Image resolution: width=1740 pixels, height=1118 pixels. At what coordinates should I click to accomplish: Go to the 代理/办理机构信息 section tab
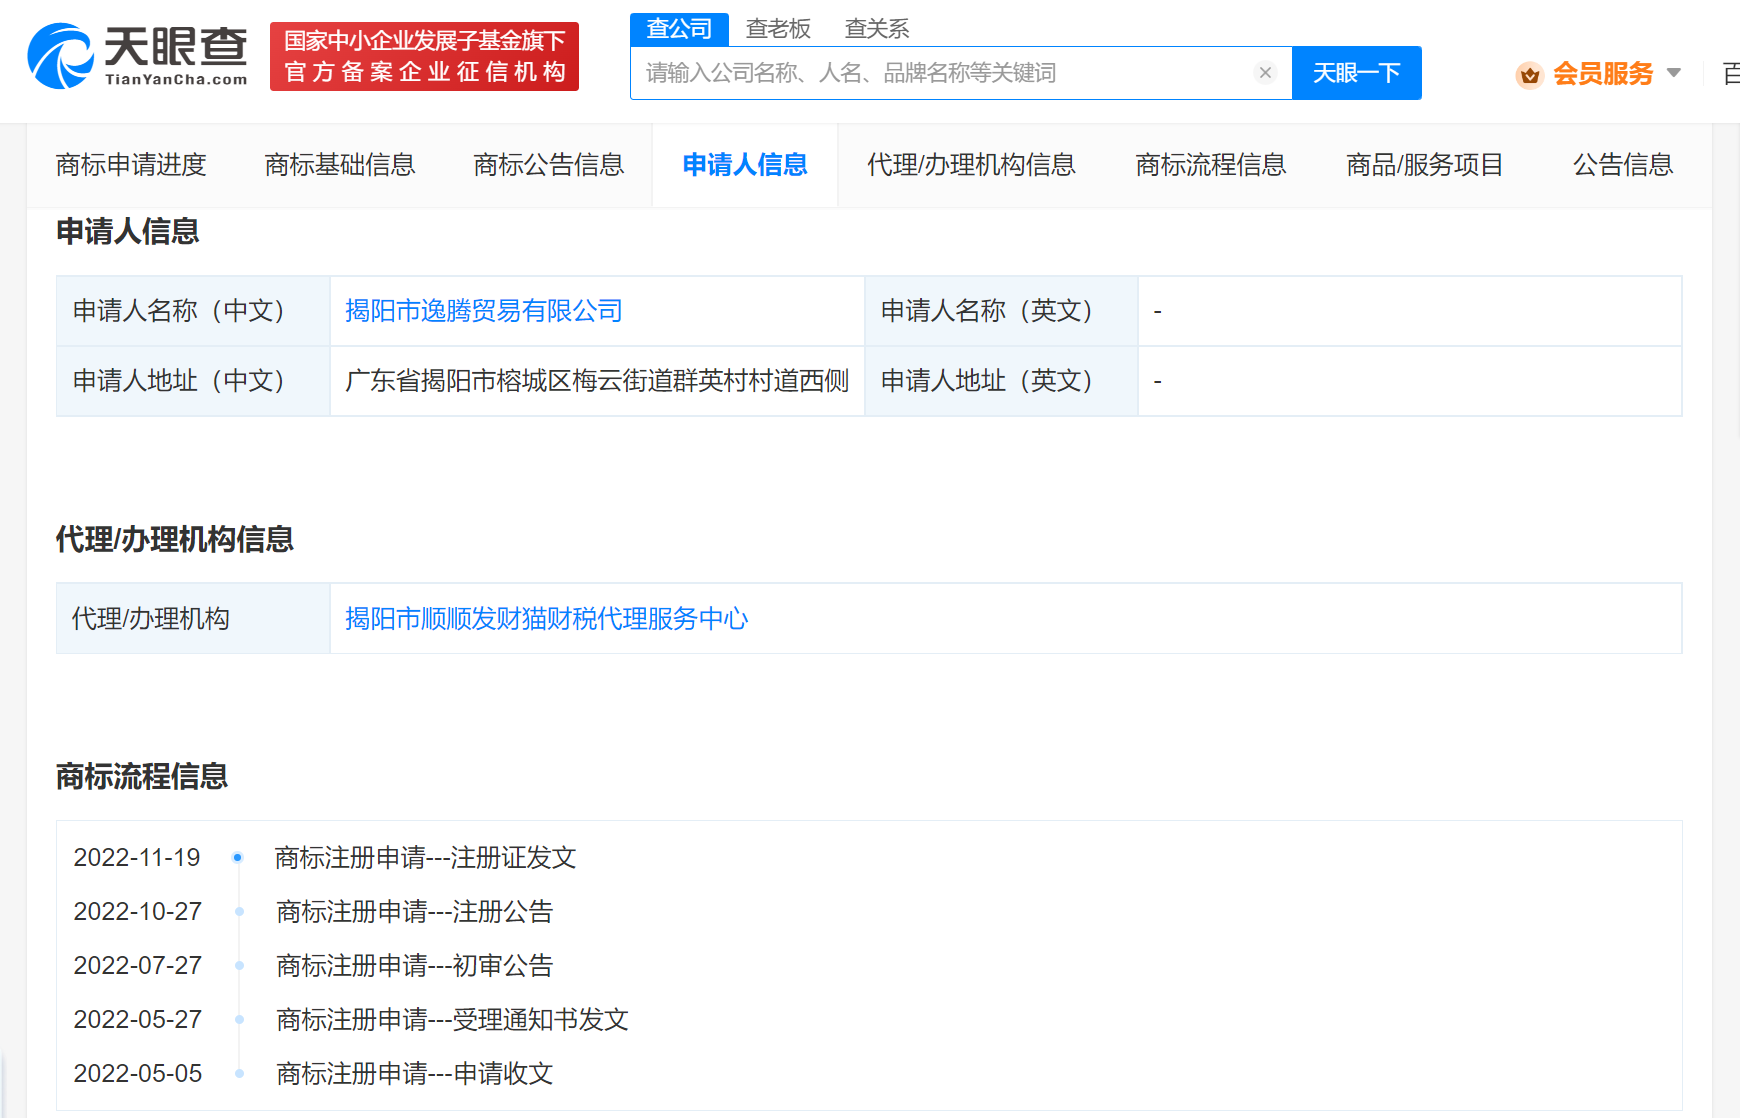971,165
